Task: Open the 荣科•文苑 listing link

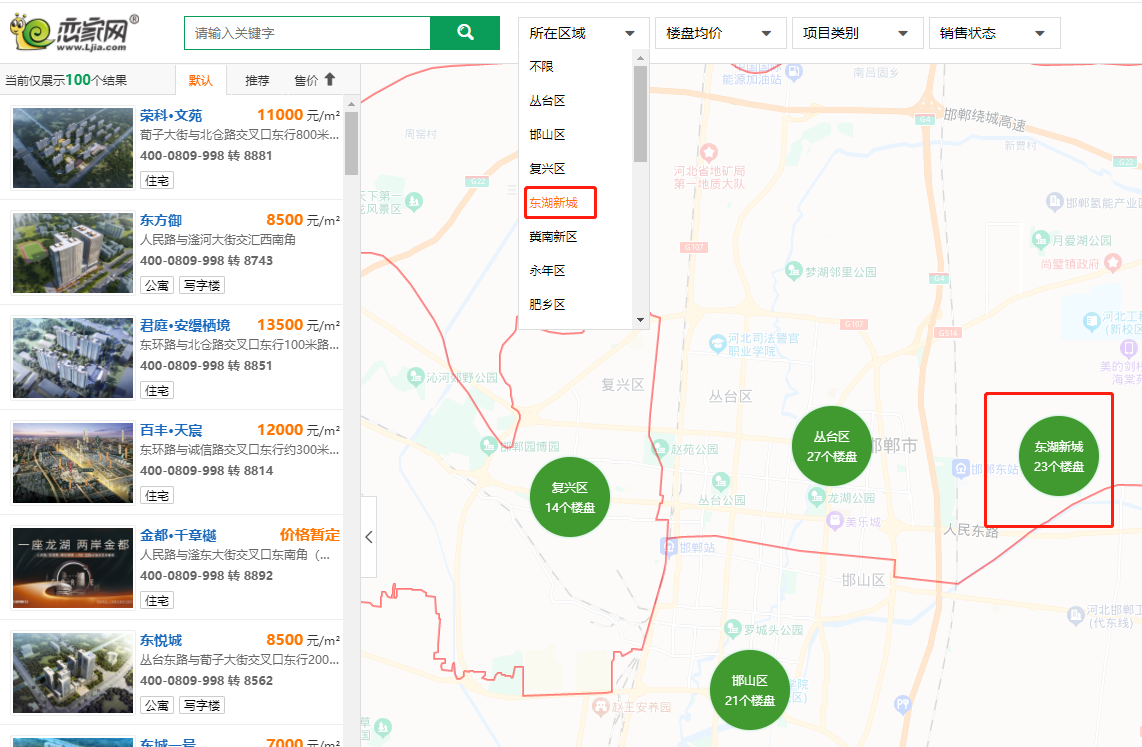Action: 171,115
